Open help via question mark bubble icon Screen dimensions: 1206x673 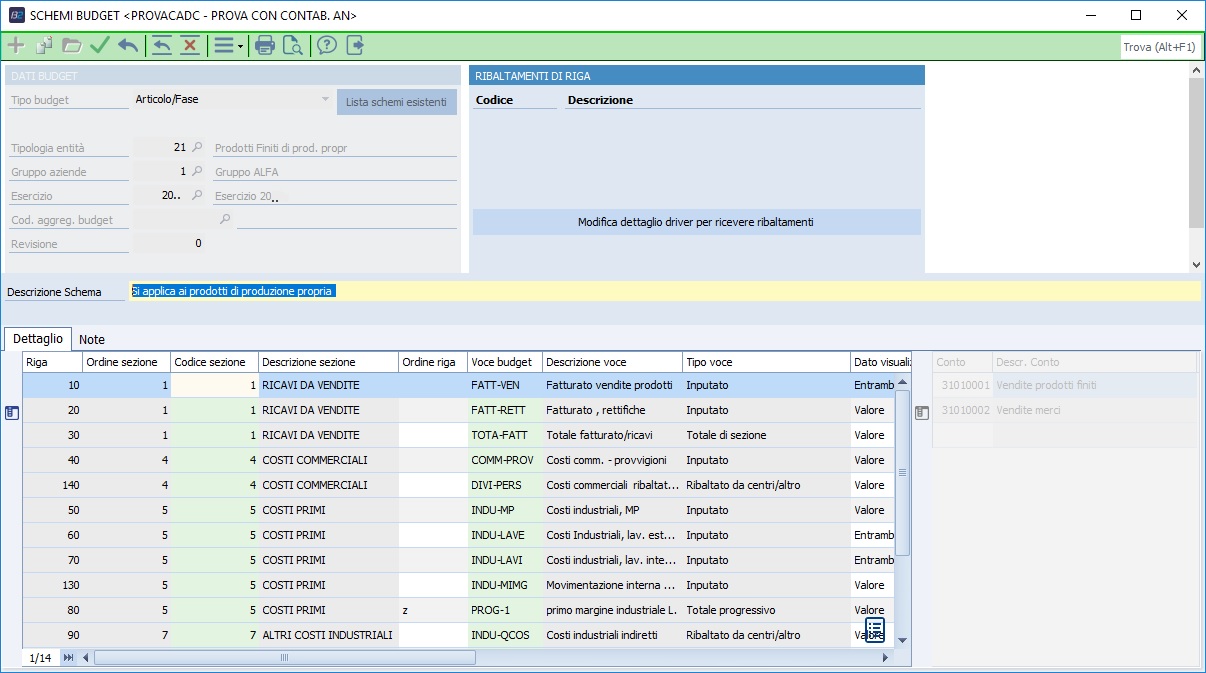pyautogui.click(x=326, y=45)
